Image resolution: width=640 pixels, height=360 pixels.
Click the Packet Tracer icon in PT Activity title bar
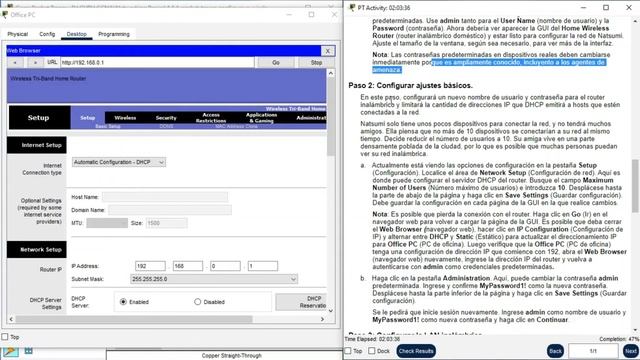tap(352, 8)
